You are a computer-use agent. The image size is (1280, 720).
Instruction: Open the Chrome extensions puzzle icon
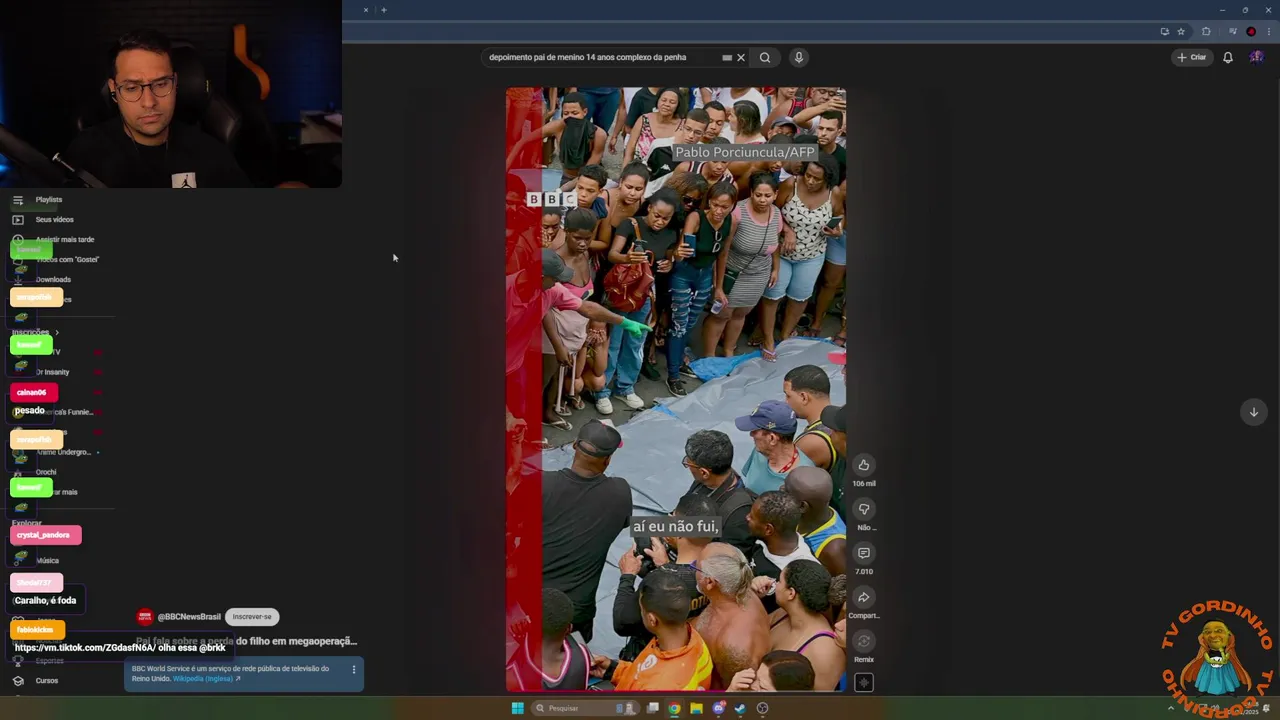1206,31
